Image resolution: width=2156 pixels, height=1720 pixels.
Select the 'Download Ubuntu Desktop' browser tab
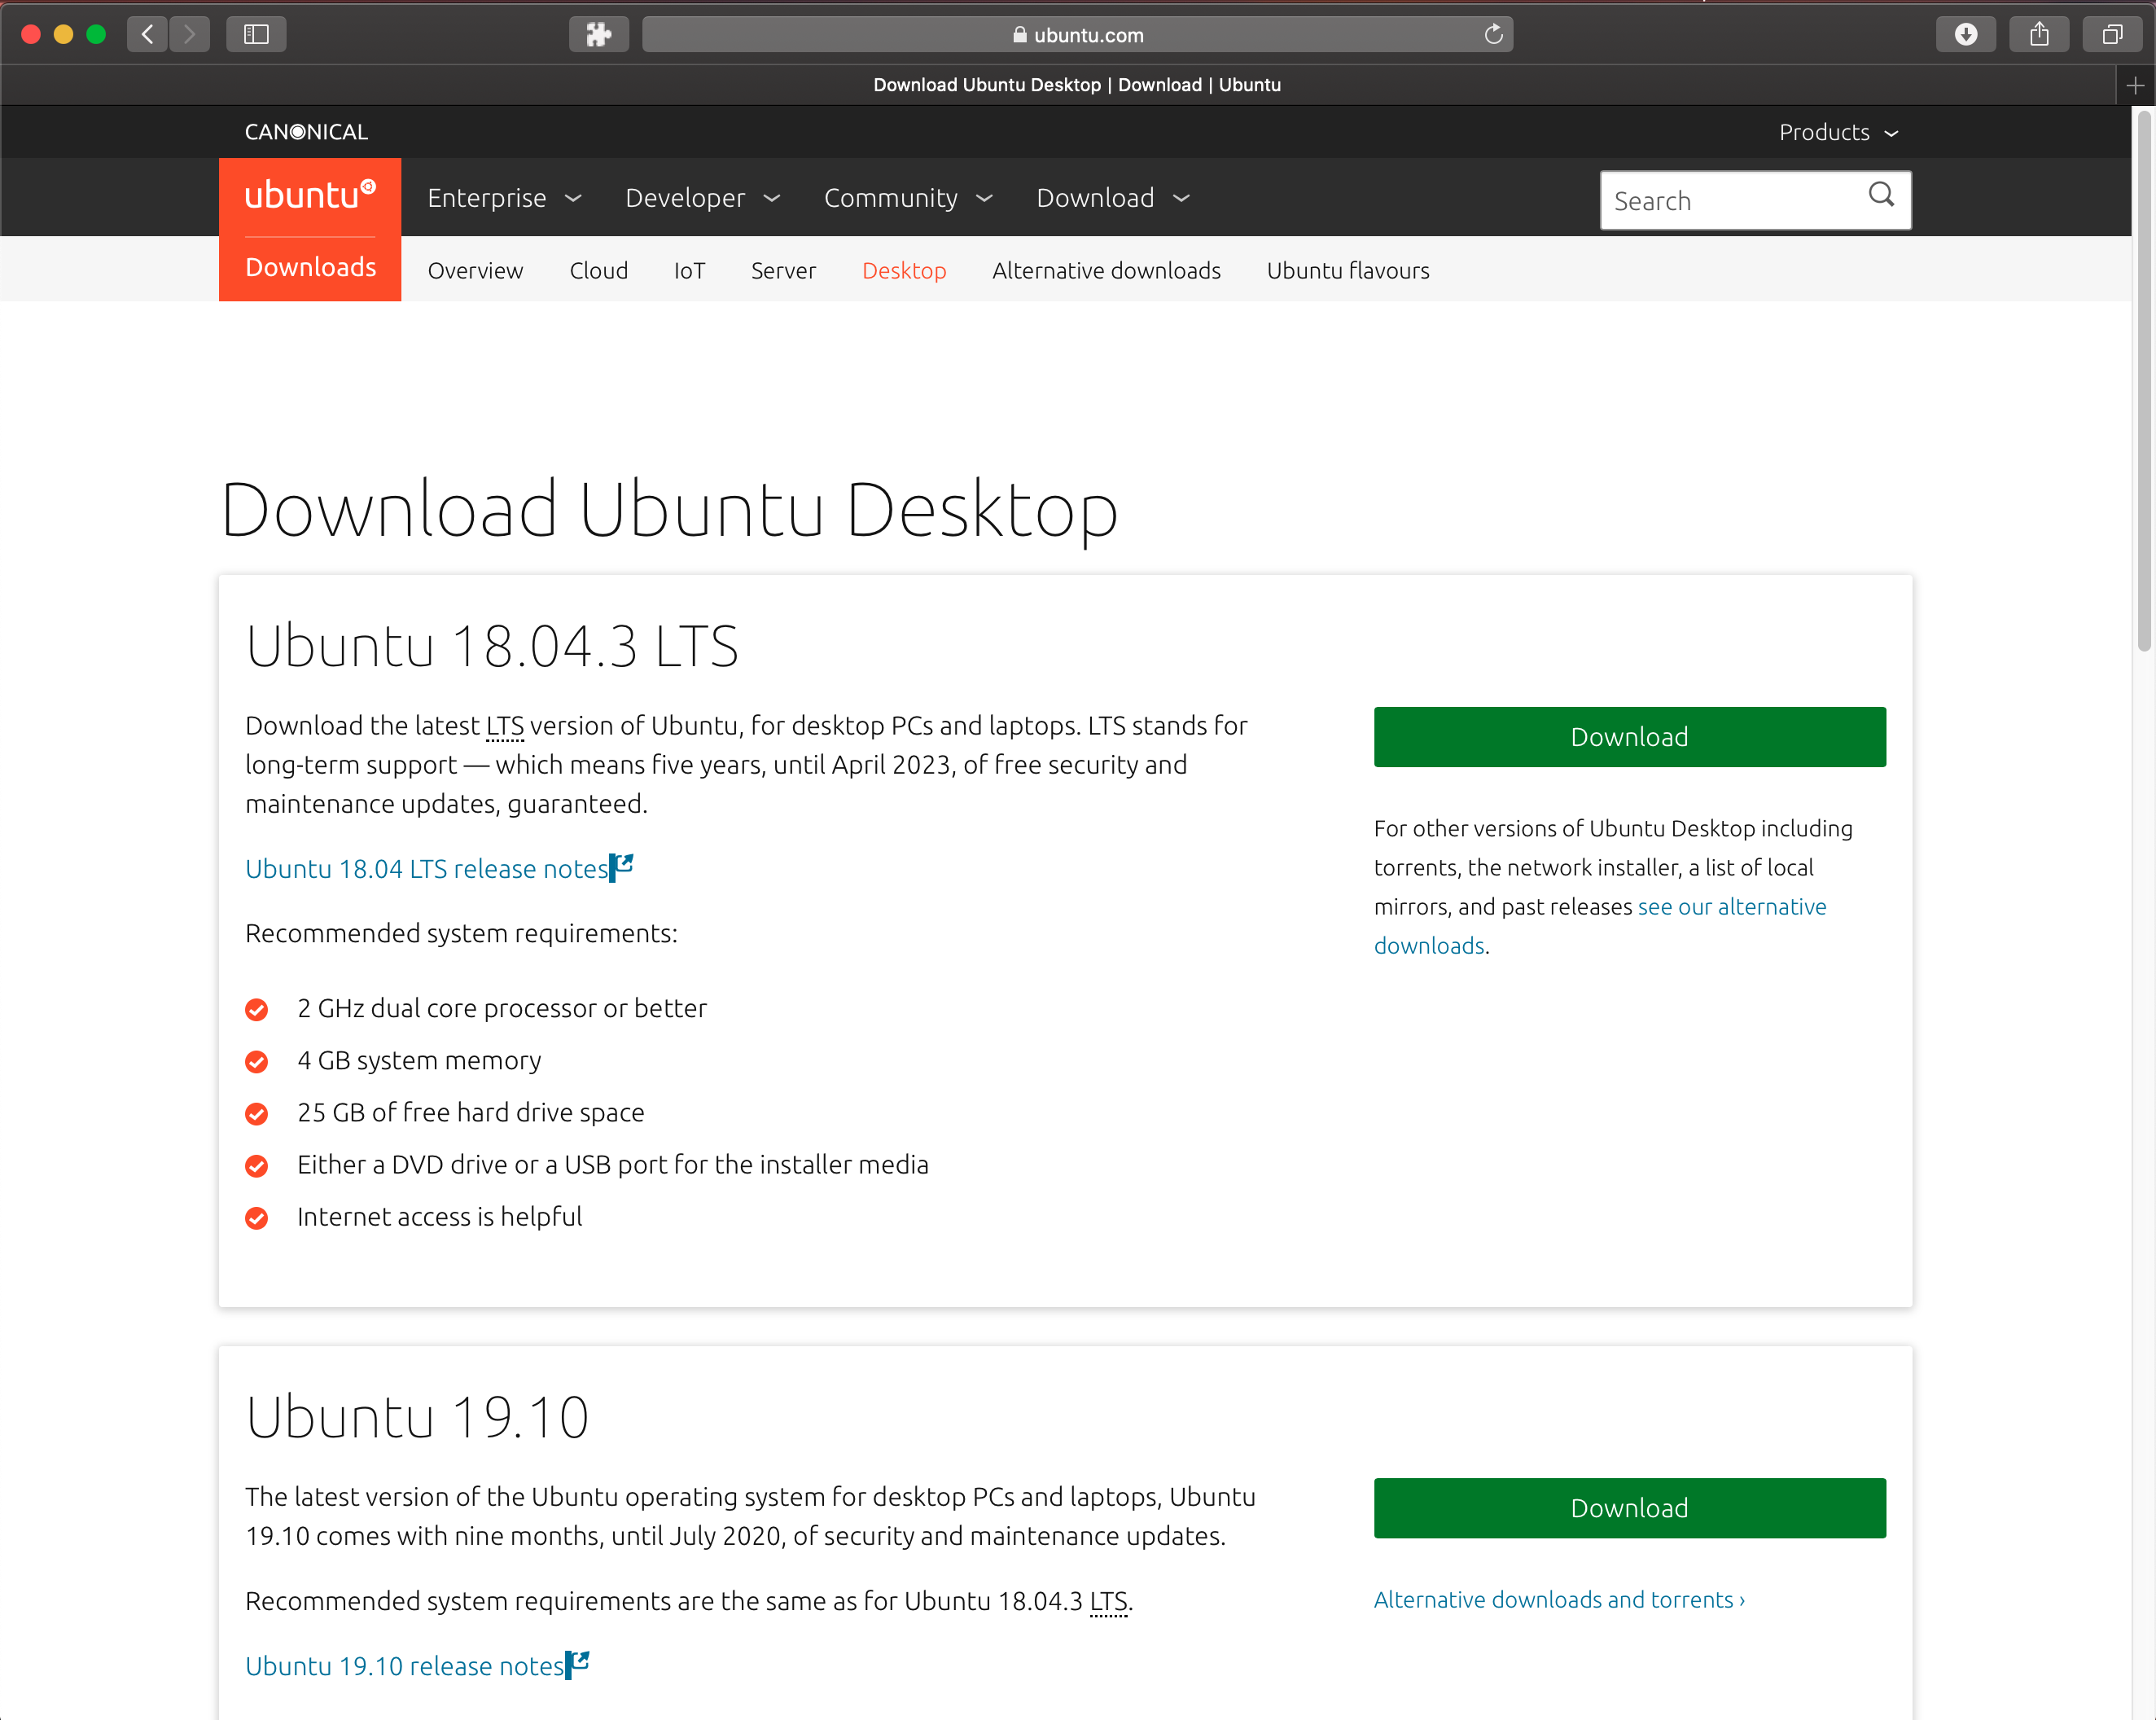[1077, 85]
